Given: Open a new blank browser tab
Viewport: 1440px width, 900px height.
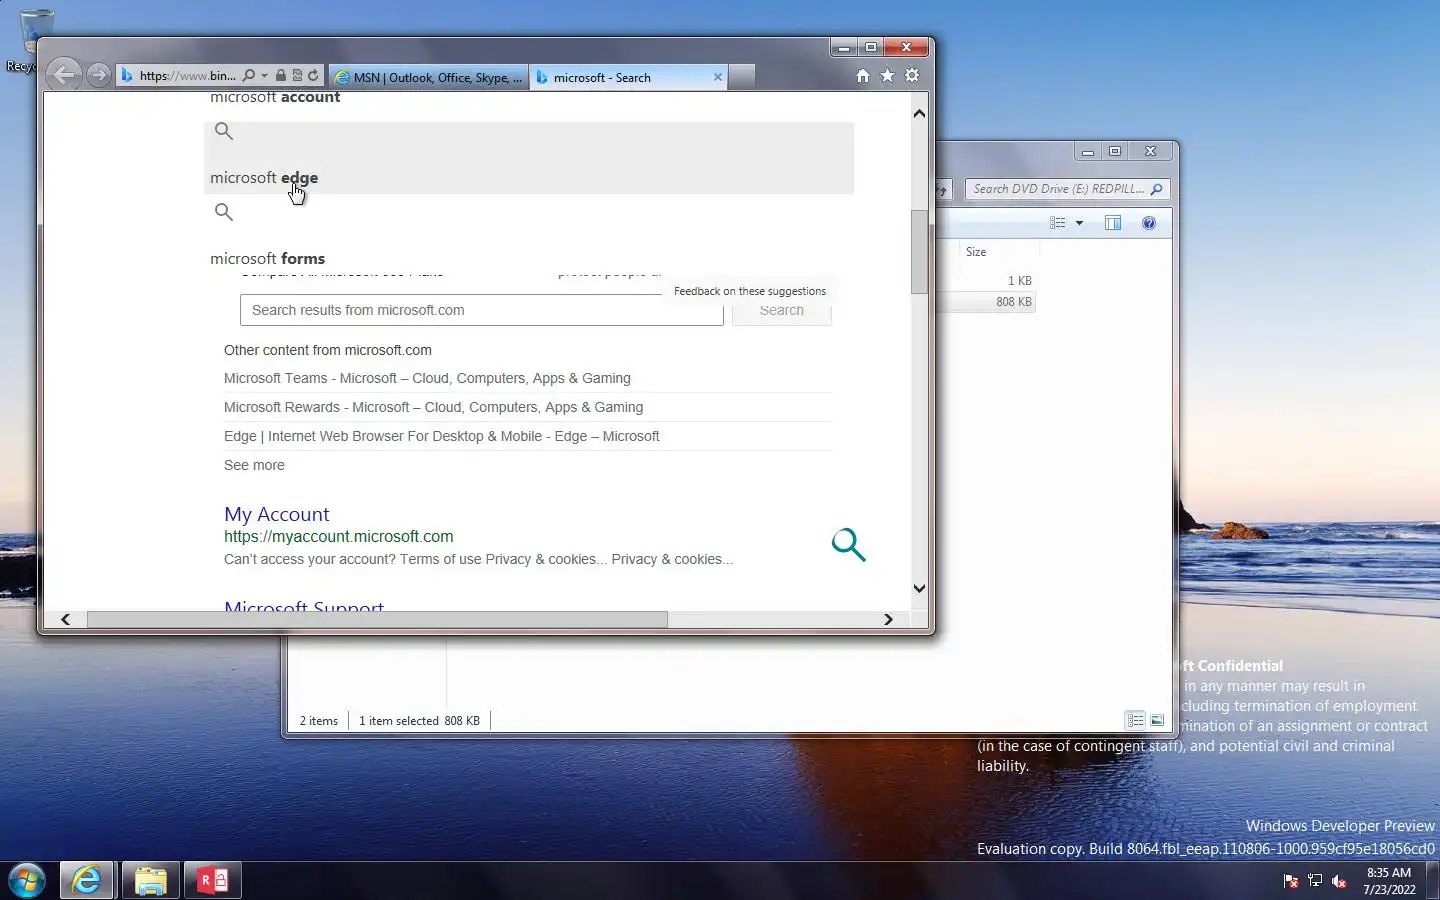Looking at the screenshot, I should (x=742, y=77).
